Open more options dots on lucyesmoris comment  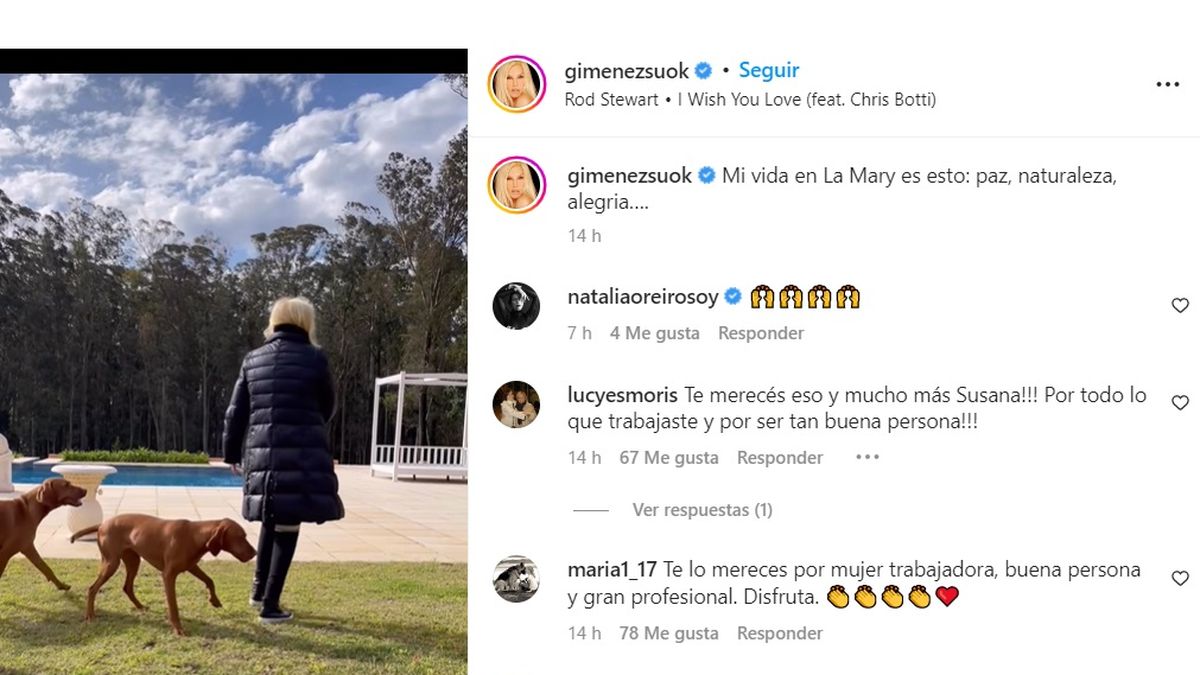click(x=867, y=457)
